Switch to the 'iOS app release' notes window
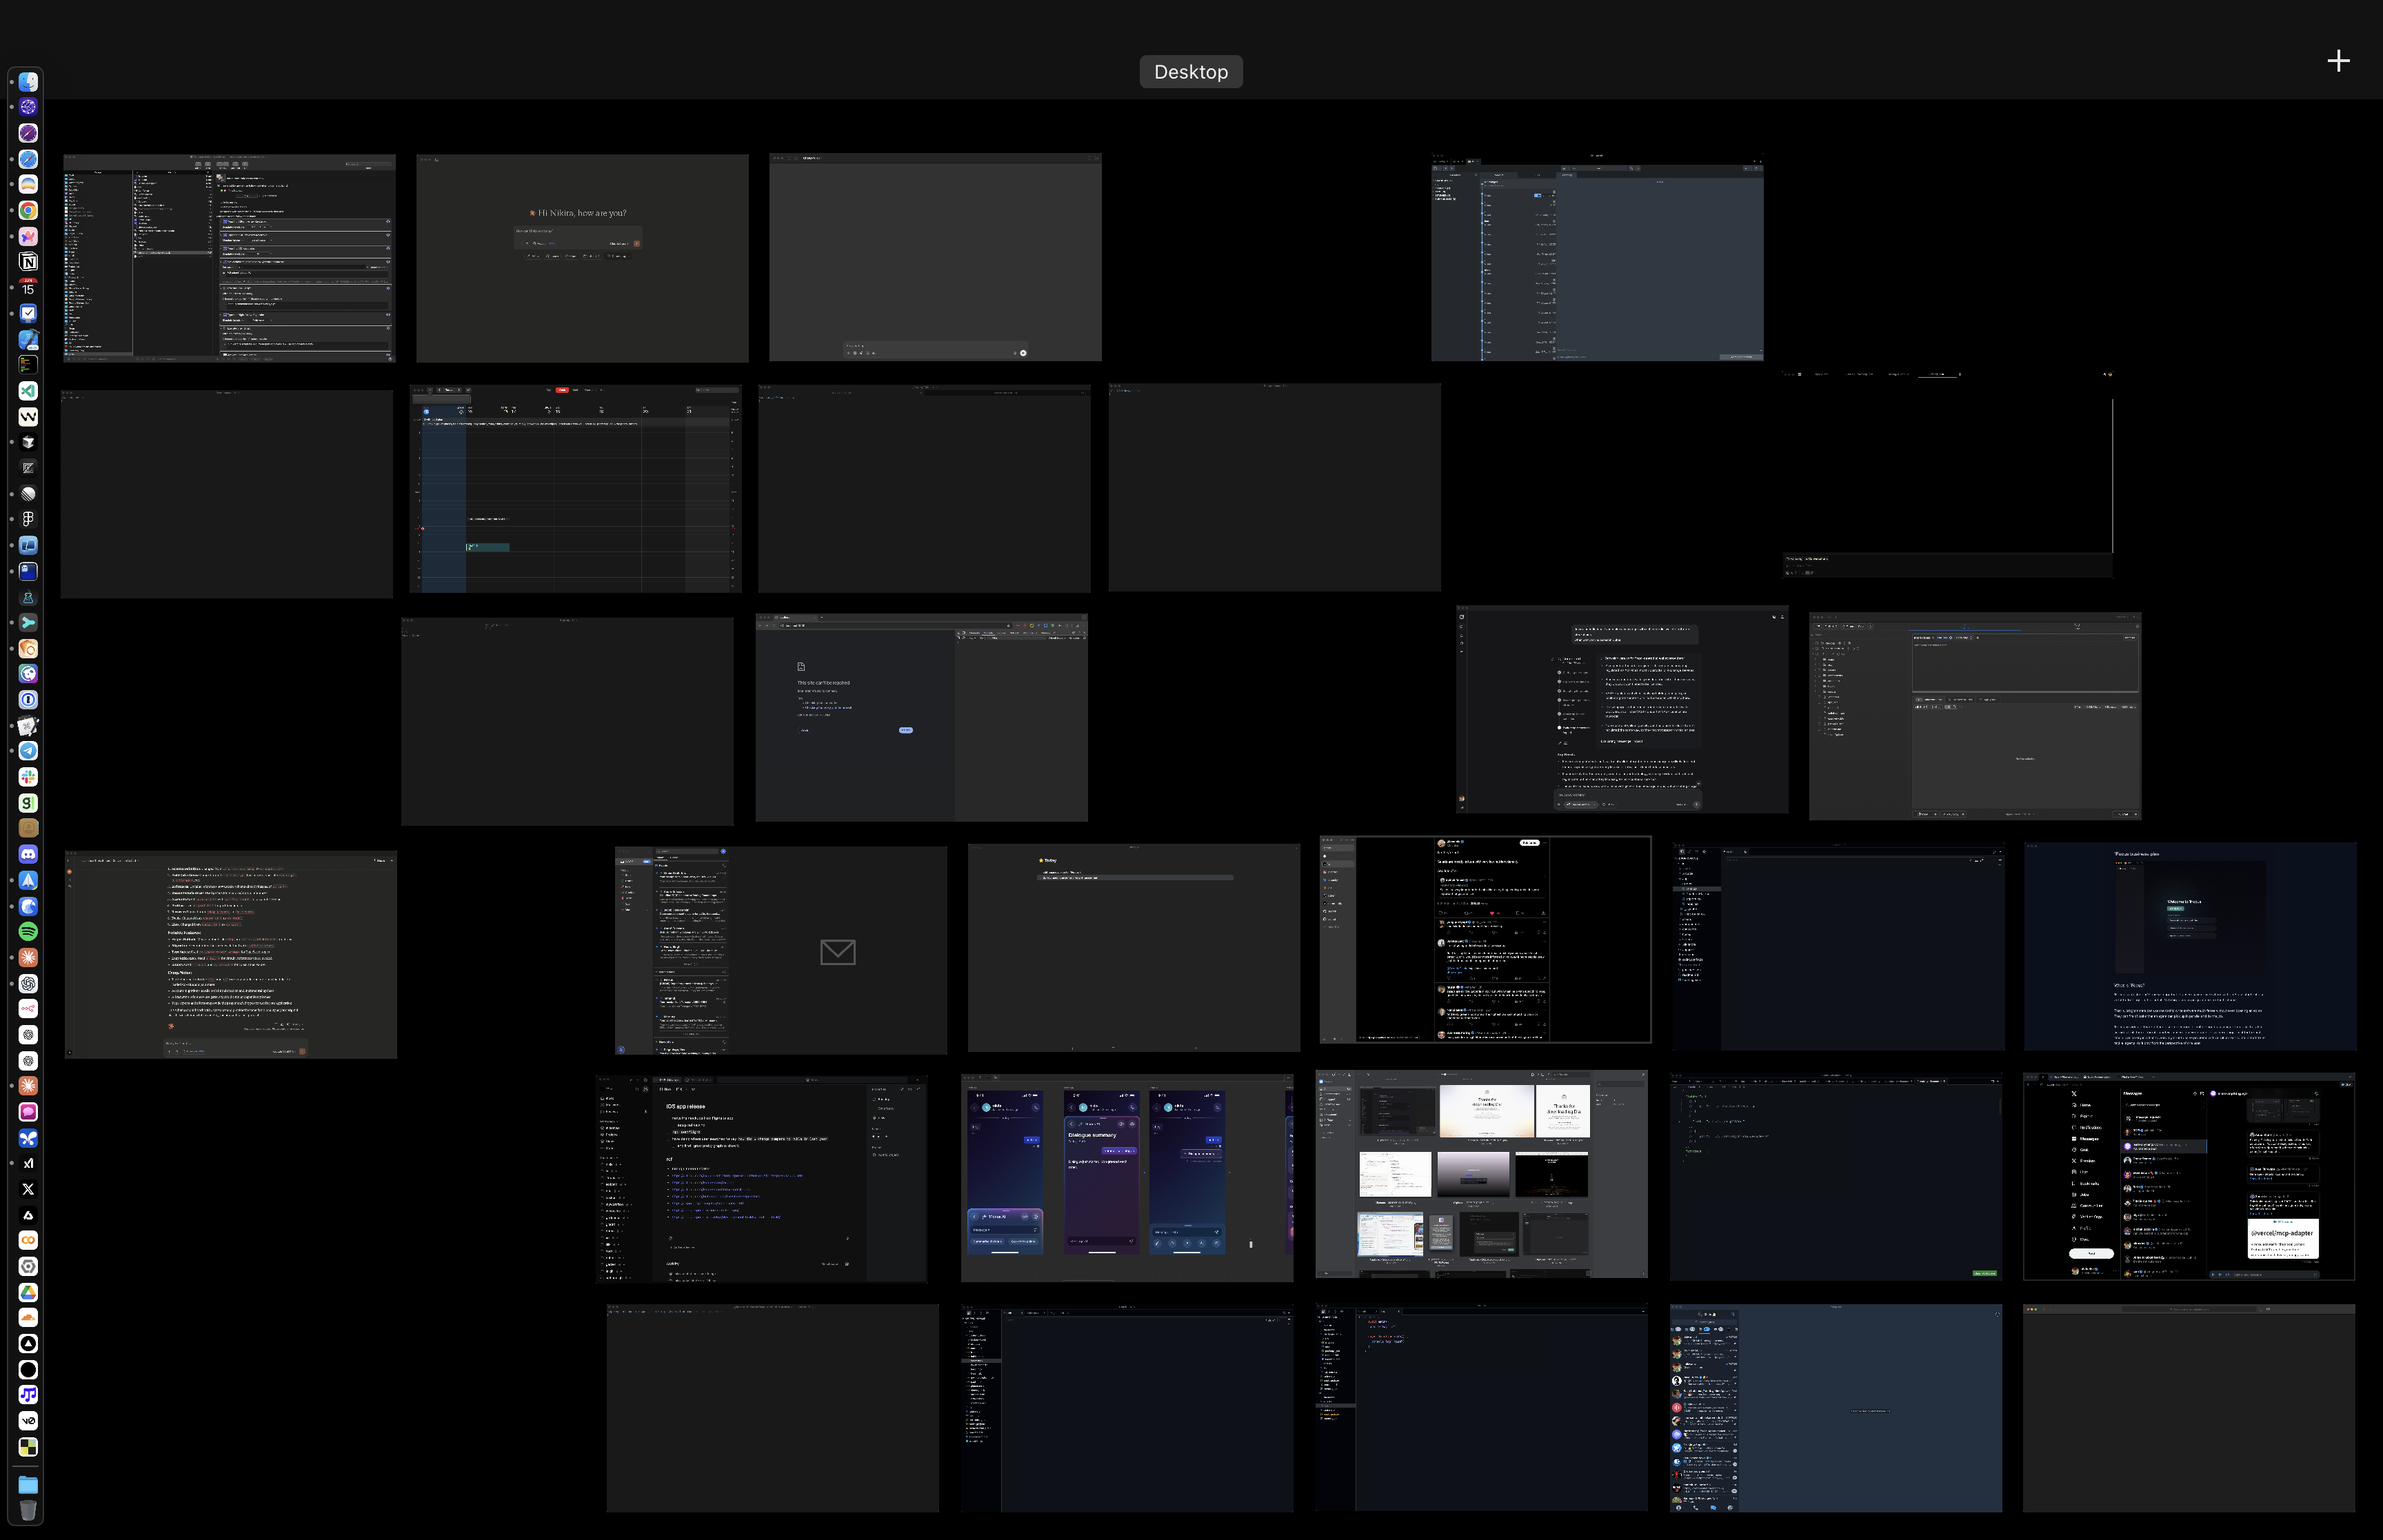 coord(761,1178)
